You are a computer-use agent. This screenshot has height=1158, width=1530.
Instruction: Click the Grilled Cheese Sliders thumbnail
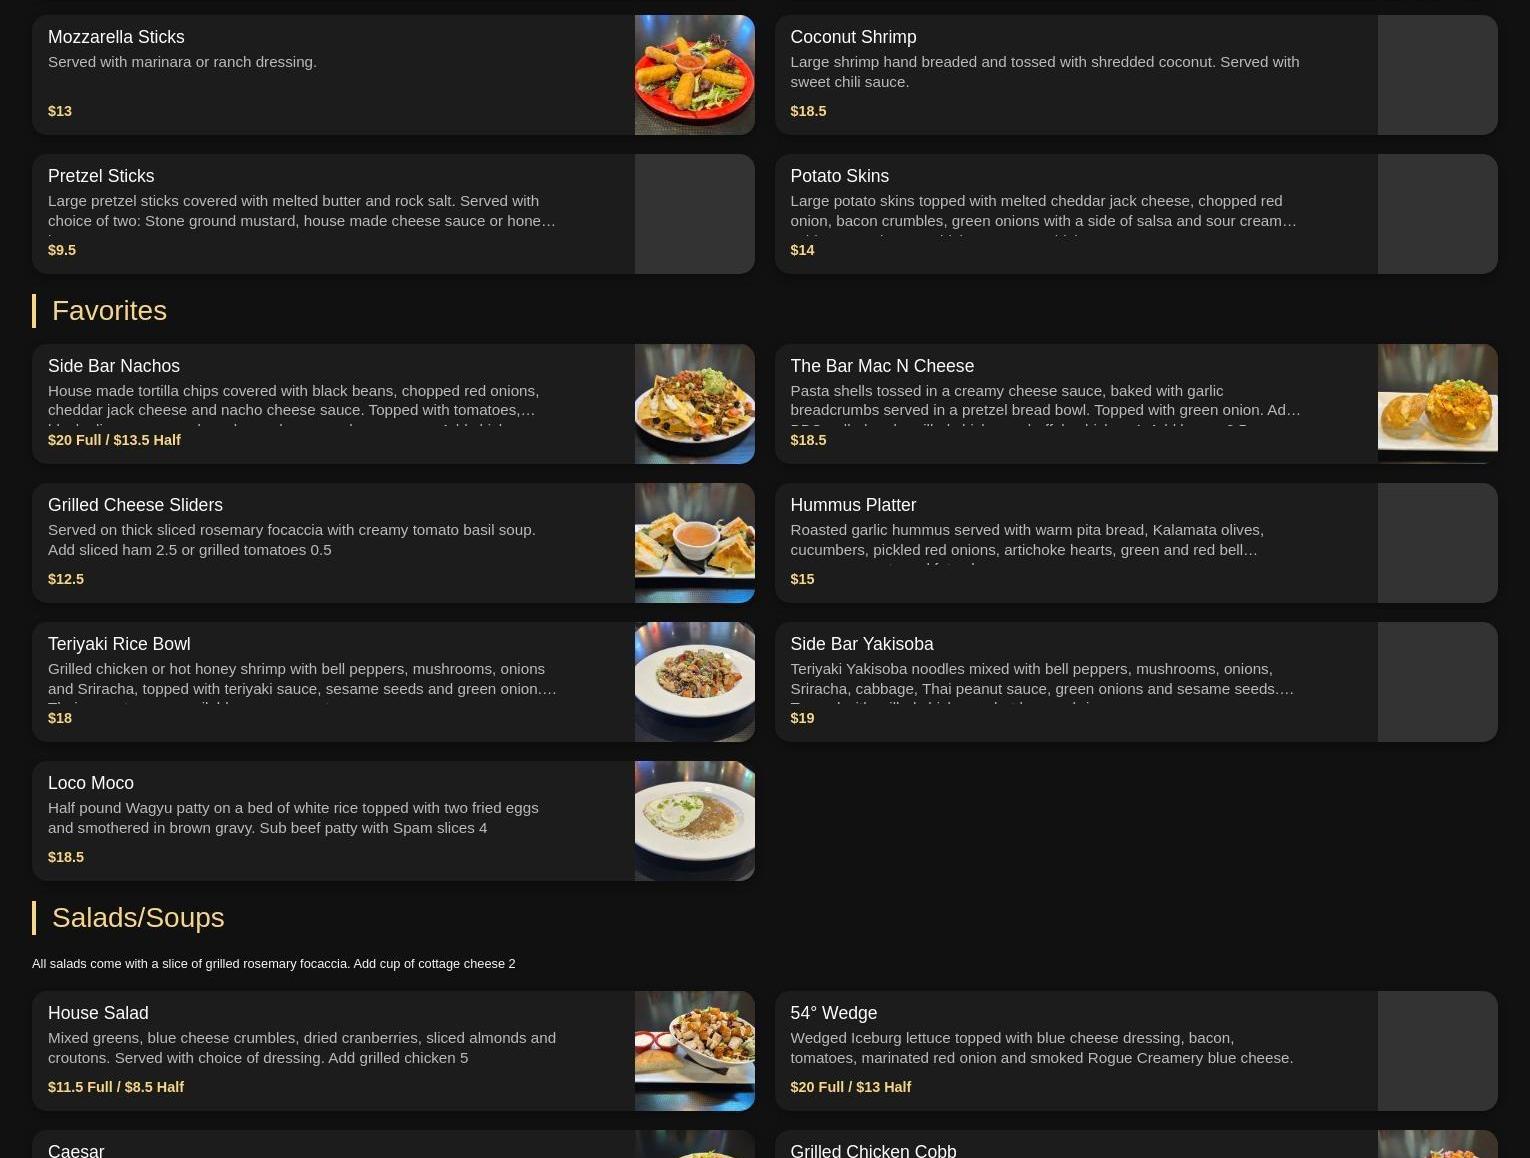tap(694, 543)
